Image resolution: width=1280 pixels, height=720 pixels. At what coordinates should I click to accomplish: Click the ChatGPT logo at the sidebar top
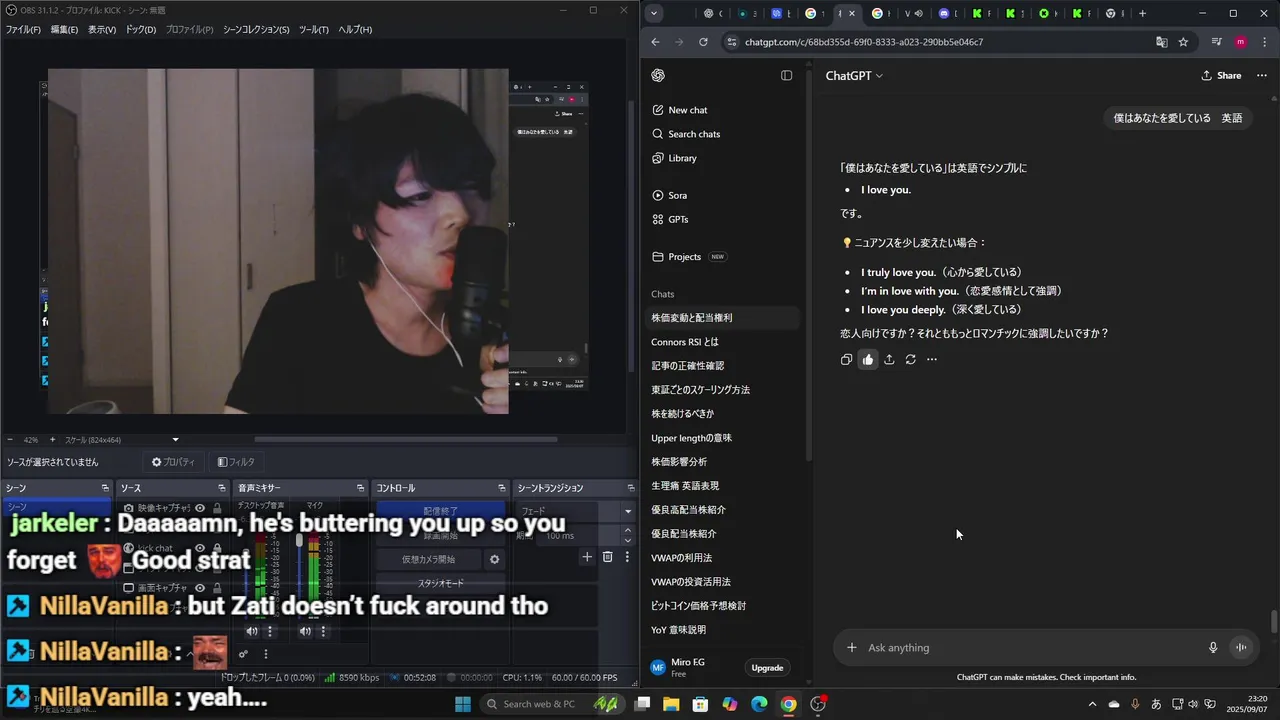[658, 76]
